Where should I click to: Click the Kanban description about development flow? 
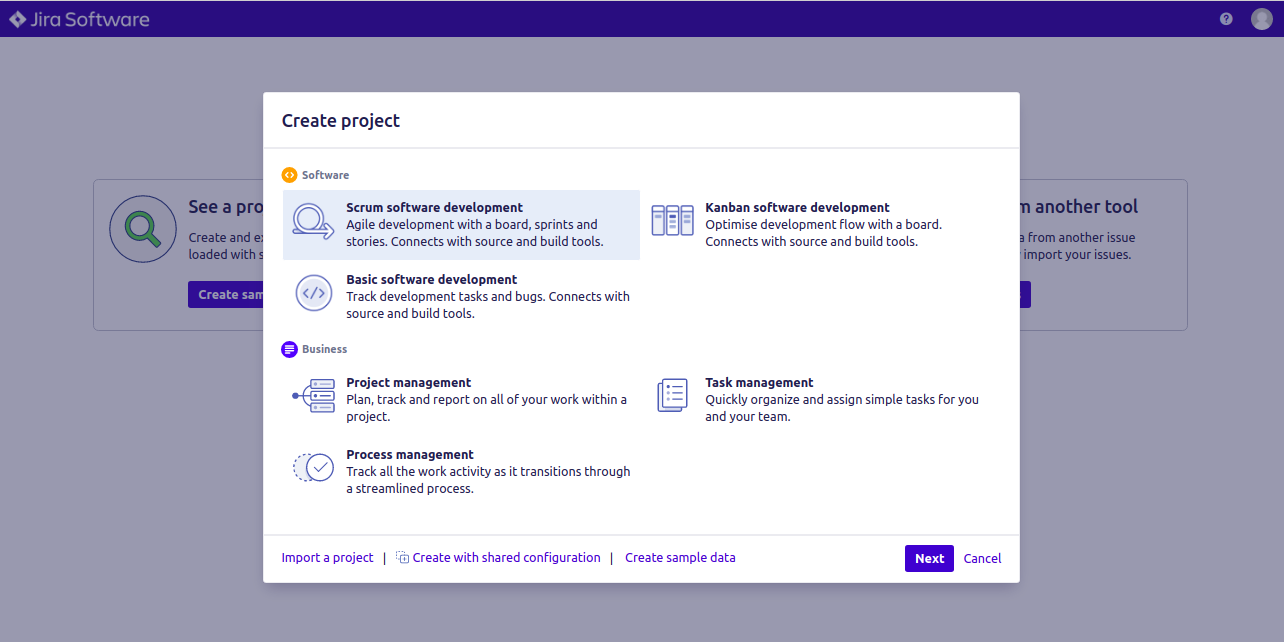coord(824,233)
